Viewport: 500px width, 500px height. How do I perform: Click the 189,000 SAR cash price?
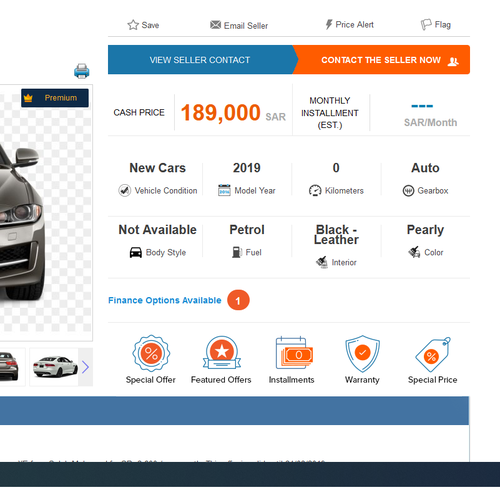click(233, 113)
